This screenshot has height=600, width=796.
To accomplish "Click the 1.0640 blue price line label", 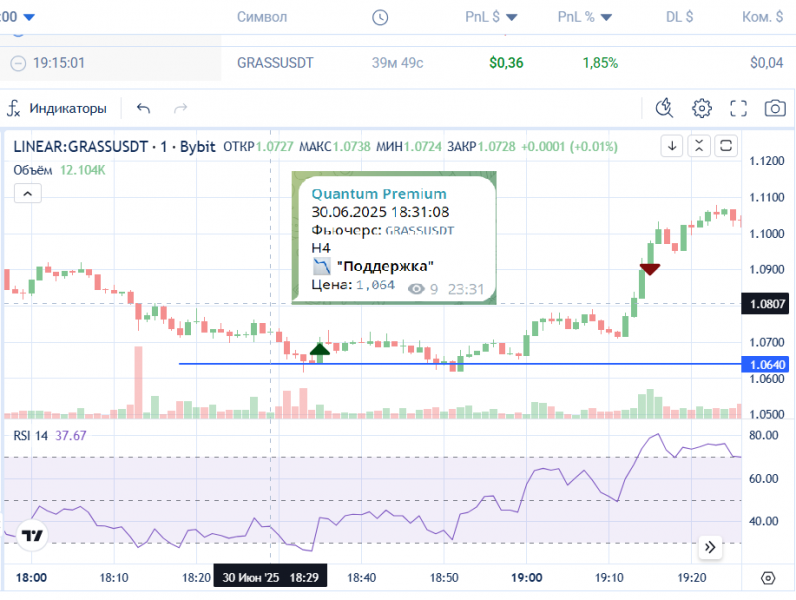I will [767, 364].
